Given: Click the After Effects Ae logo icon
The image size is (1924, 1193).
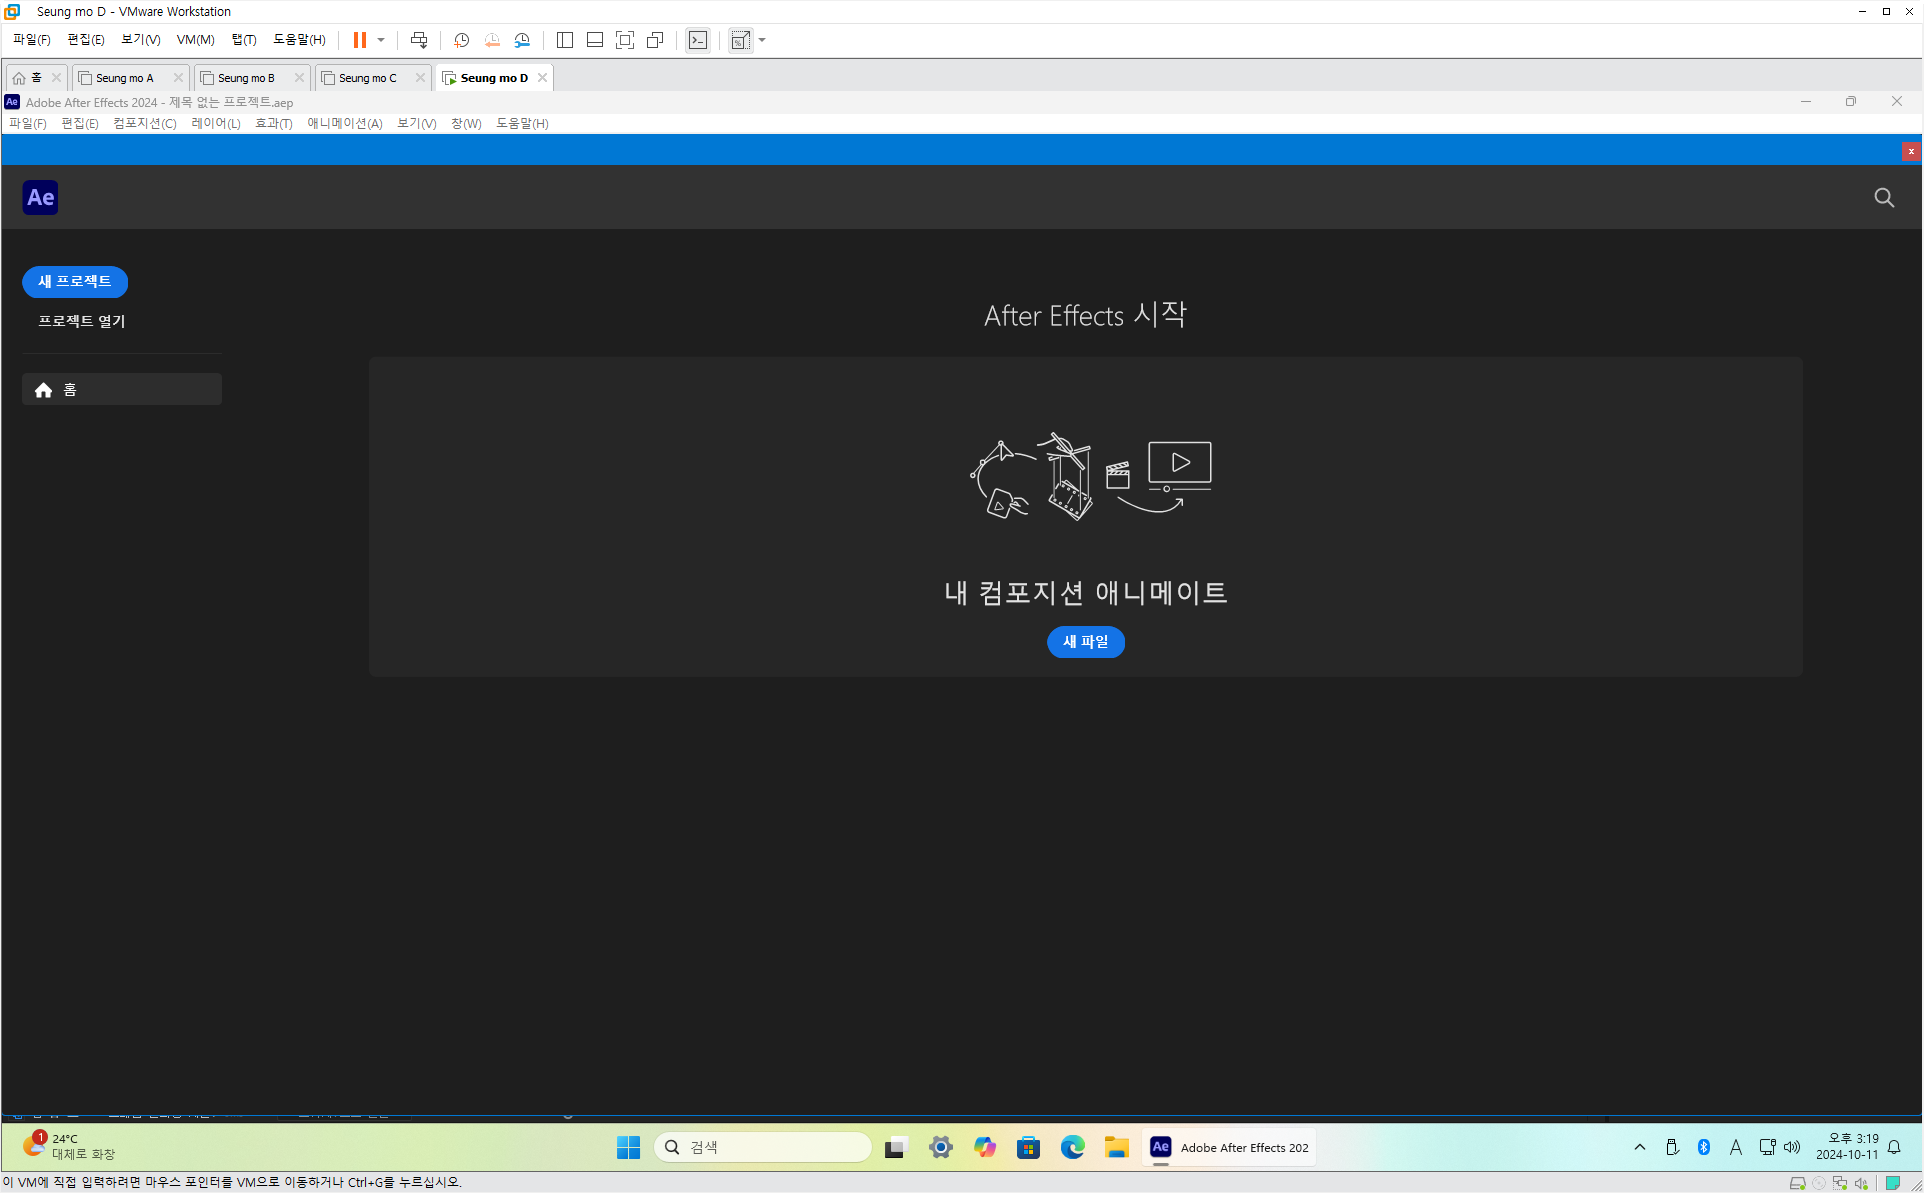Looking at the screenshot, I should pyautogui.click(x=40, y=197).
